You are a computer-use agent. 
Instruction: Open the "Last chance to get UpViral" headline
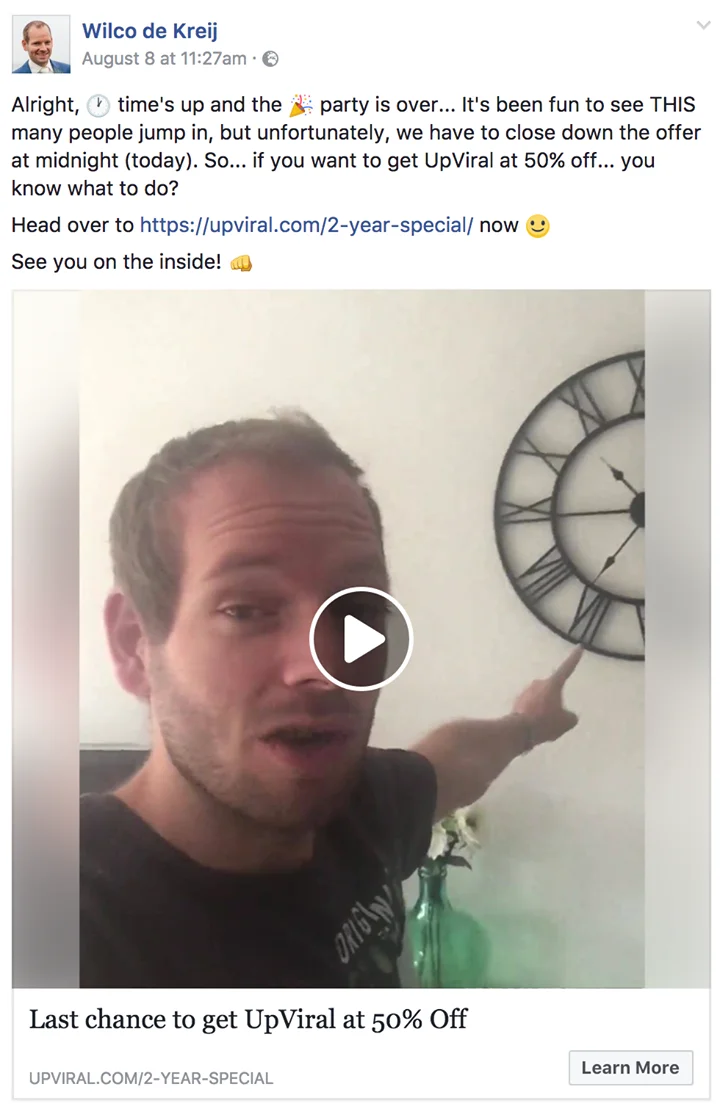[248, 1019]
